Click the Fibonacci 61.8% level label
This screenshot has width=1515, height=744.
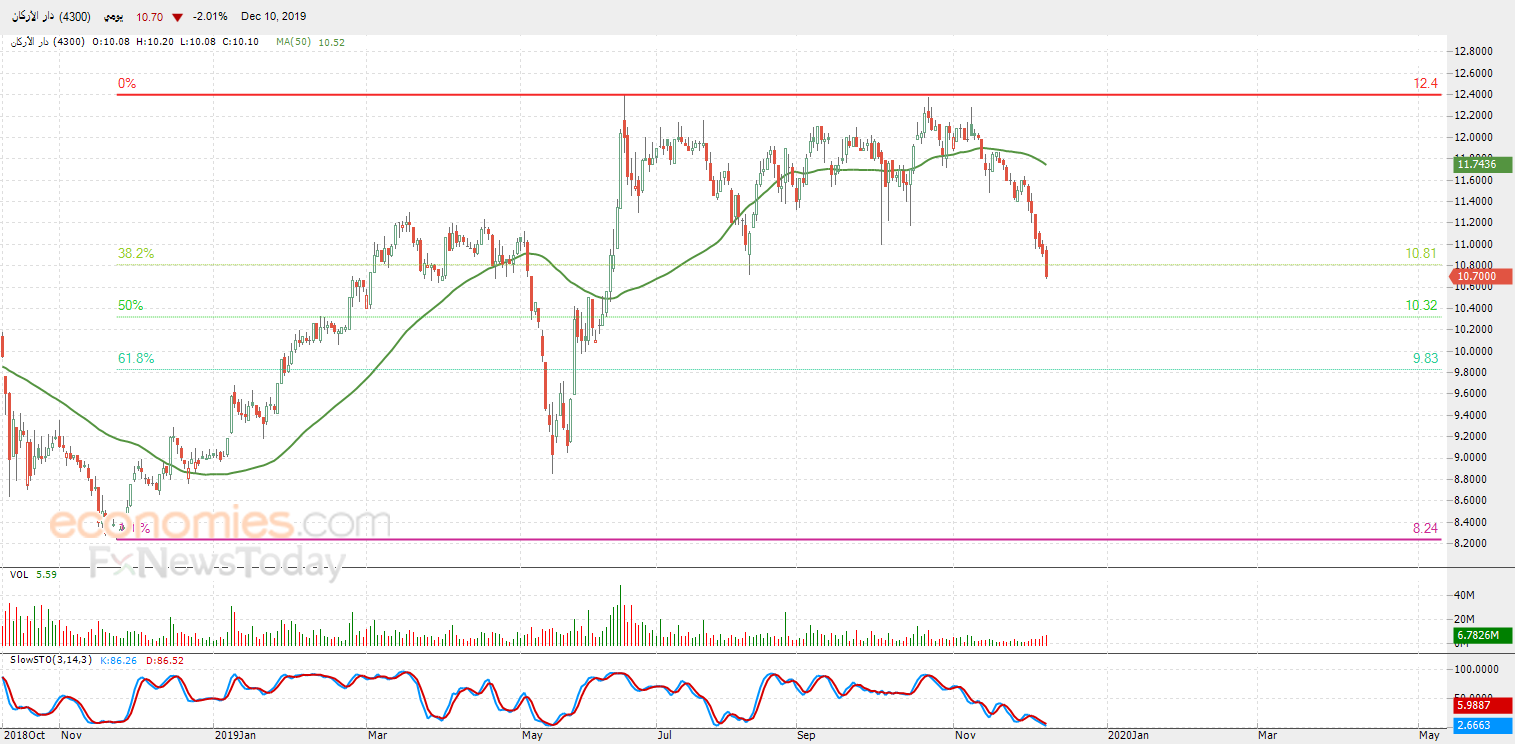pyautogui.click(x=136, y=358)
